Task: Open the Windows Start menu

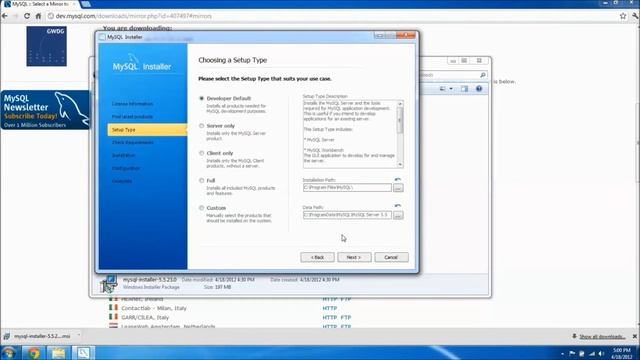Action: coord(8,353)
